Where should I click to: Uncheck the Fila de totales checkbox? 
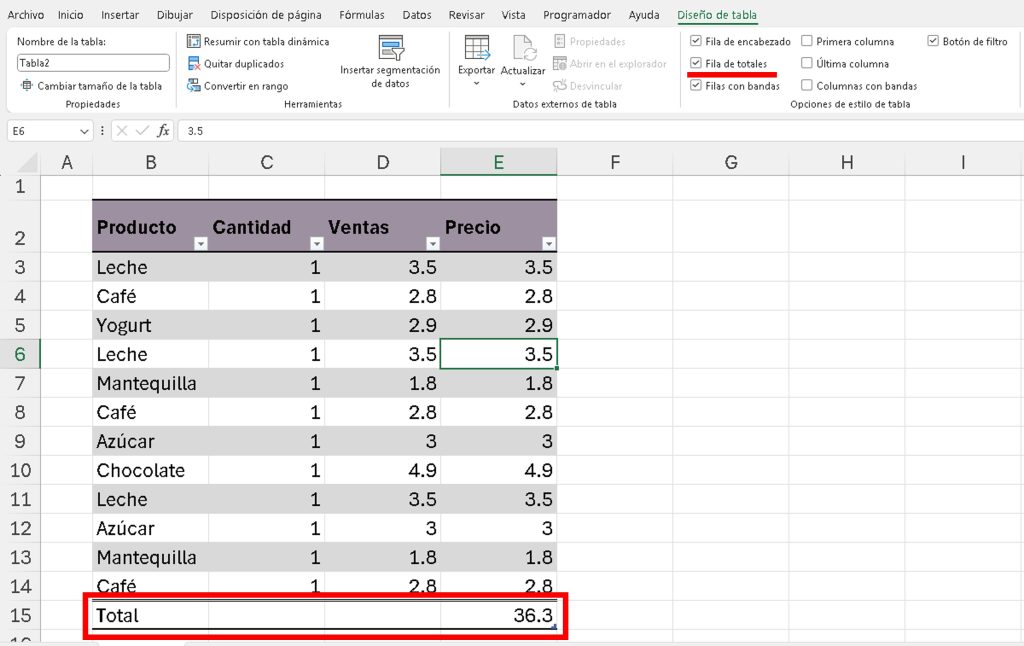point(696,64)
